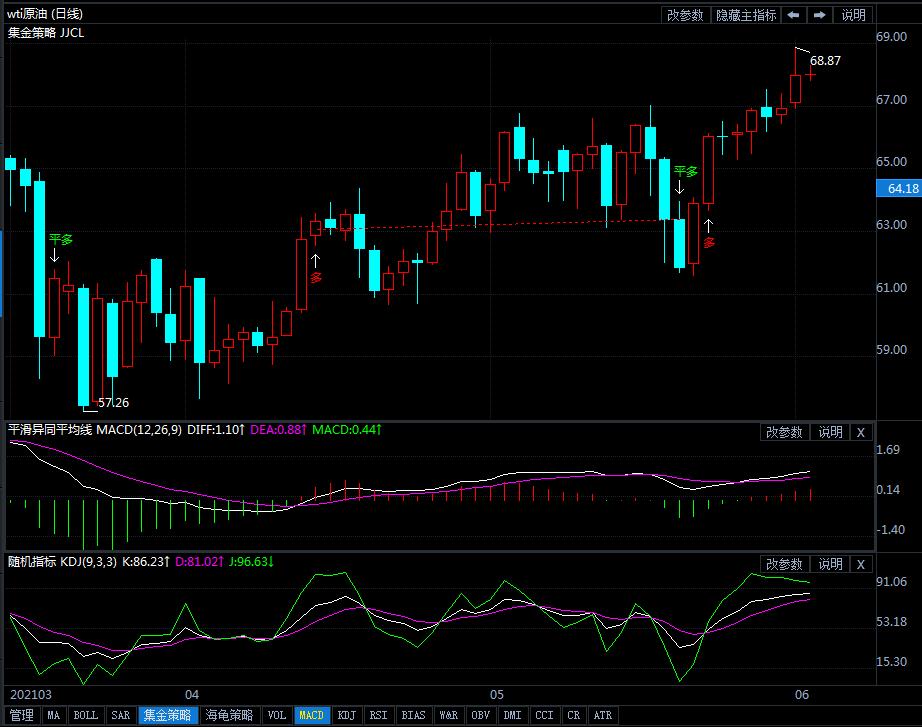Select the VOL indicator tab
Viewport: 922px width, 727px height.
pos(277,715)
